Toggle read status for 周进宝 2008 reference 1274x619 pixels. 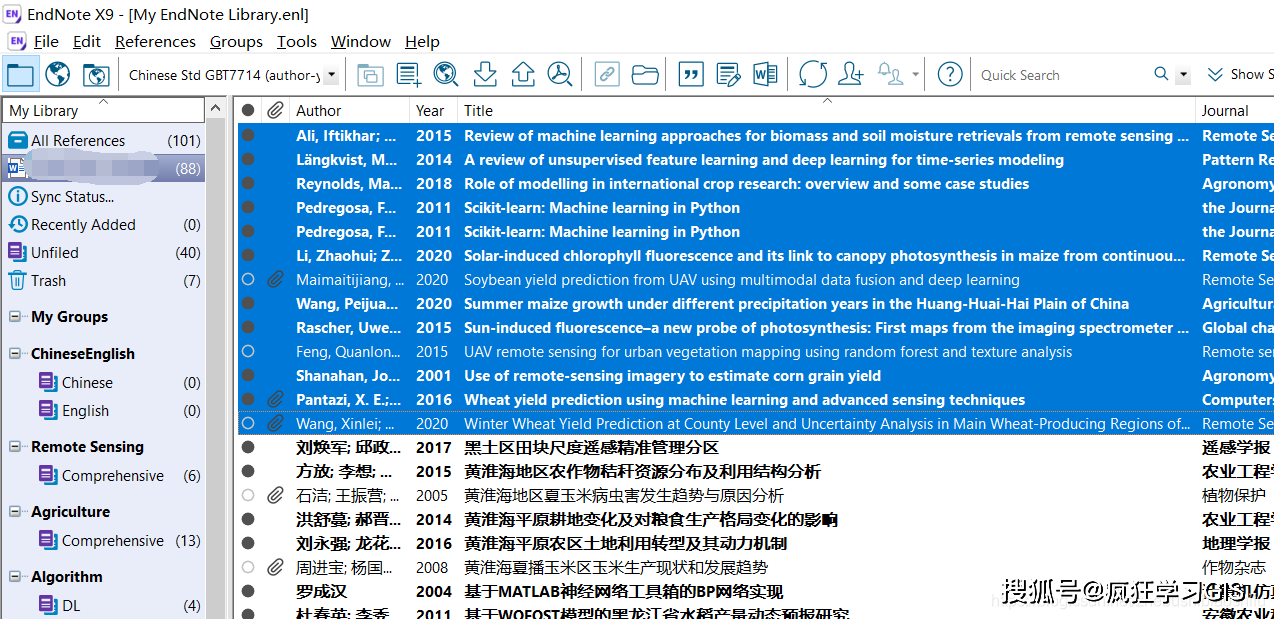pos(247,567)
